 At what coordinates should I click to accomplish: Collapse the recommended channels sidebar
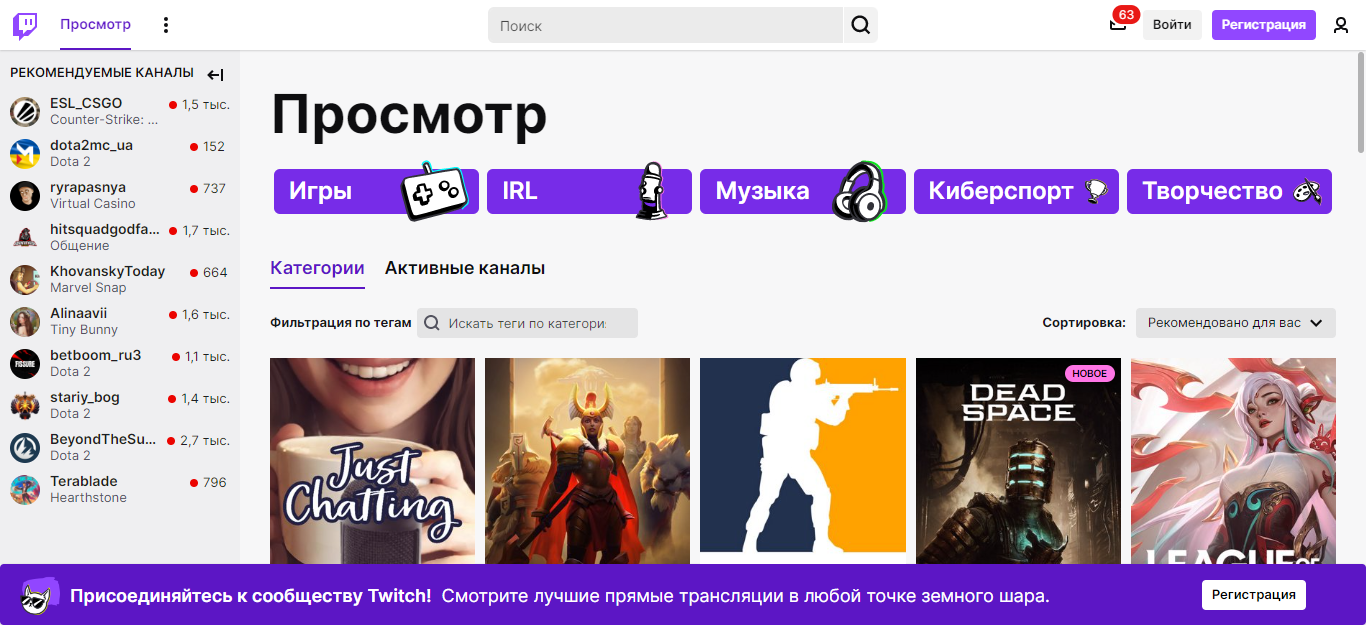[215, 74]
